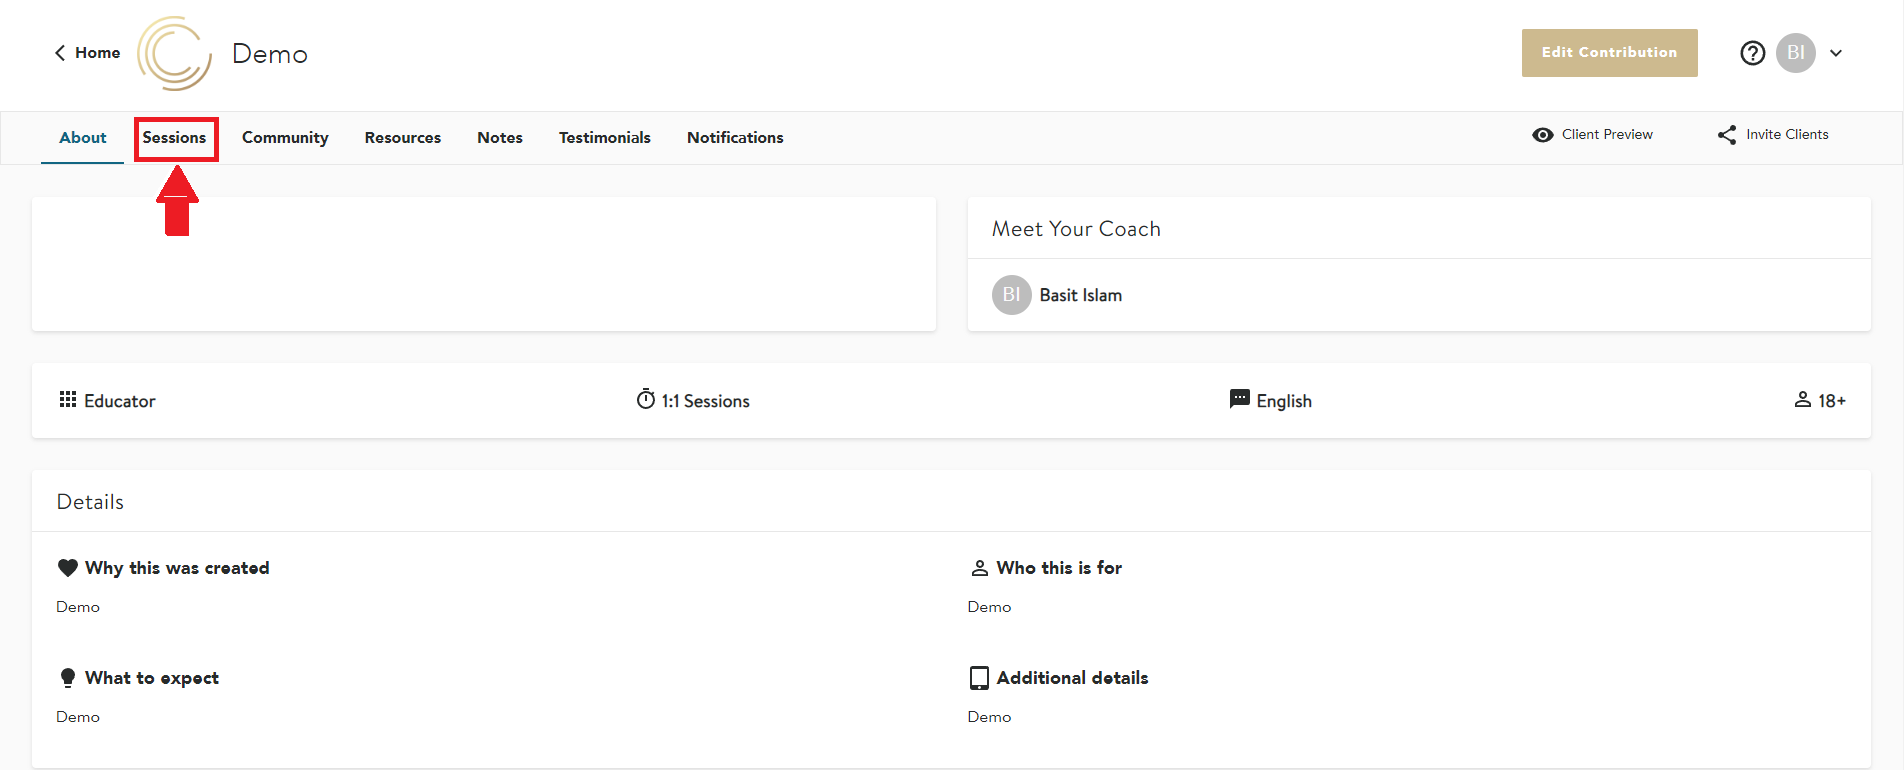1904x770 pixels.
Task: Open the Notifications tab
Action: (x=735, y=138)
